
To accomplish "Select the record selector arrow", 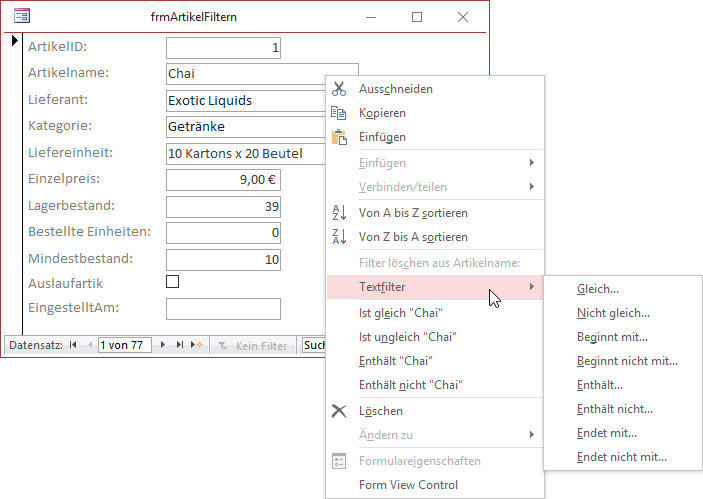I will pyautogui.click(x=14, y=40).
